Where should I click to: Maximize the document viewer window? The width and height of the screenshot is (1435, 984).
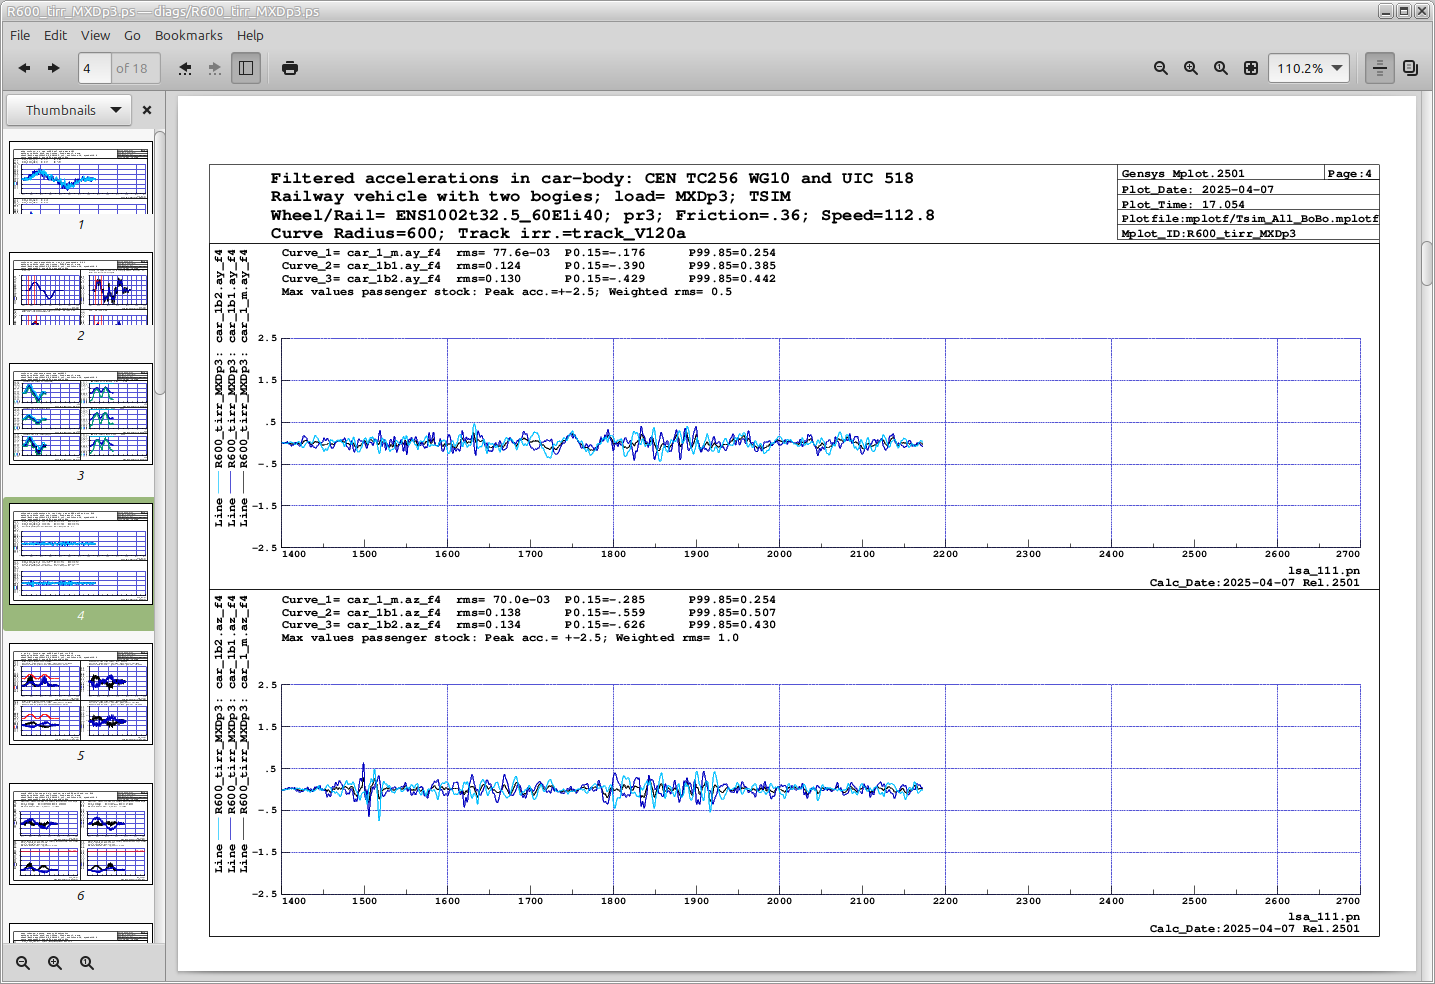pos(1404,11)
